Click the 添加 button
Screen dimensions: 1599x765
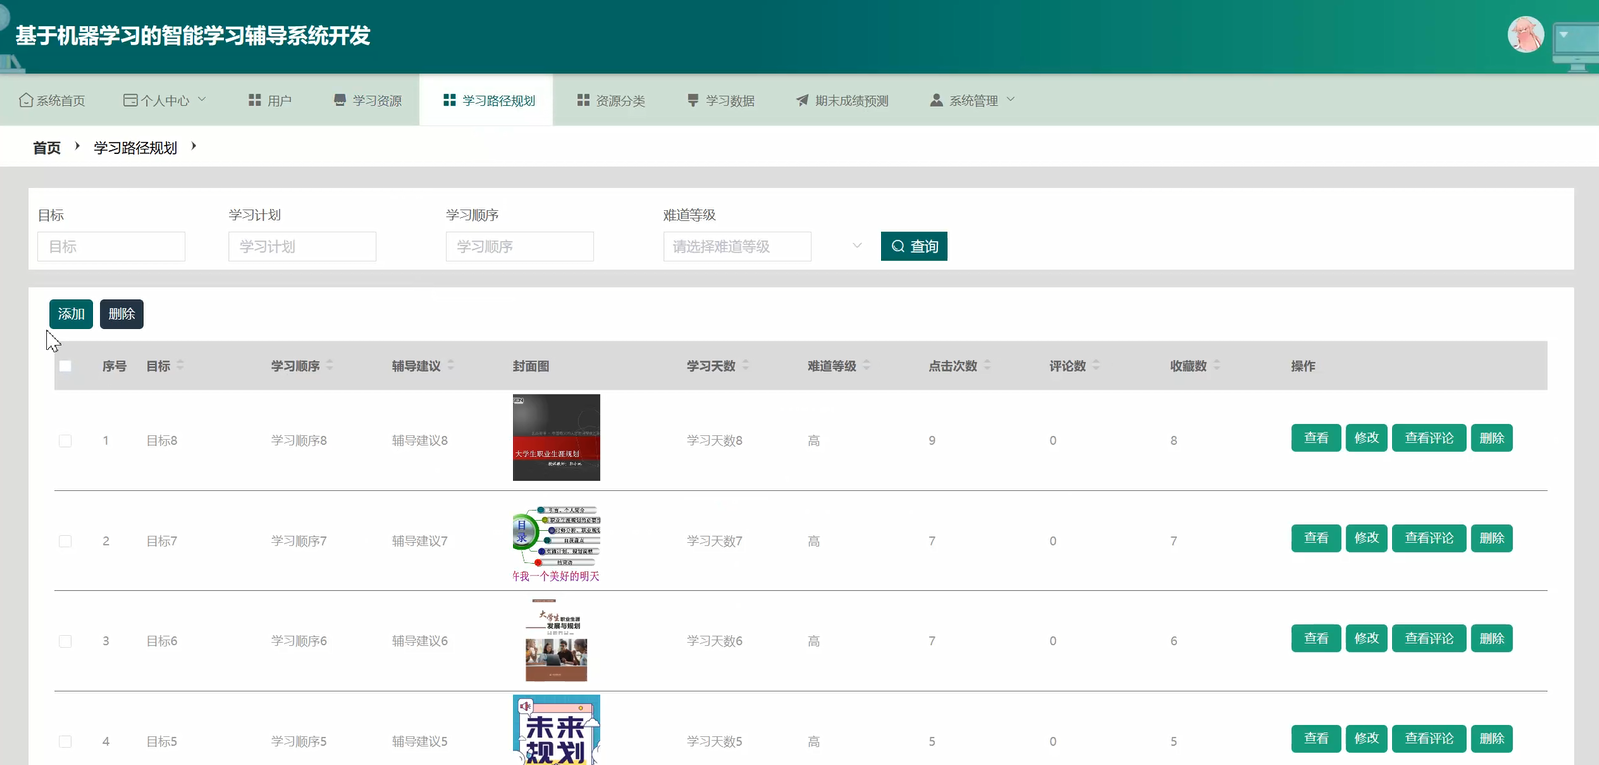[x=71, y=314]
